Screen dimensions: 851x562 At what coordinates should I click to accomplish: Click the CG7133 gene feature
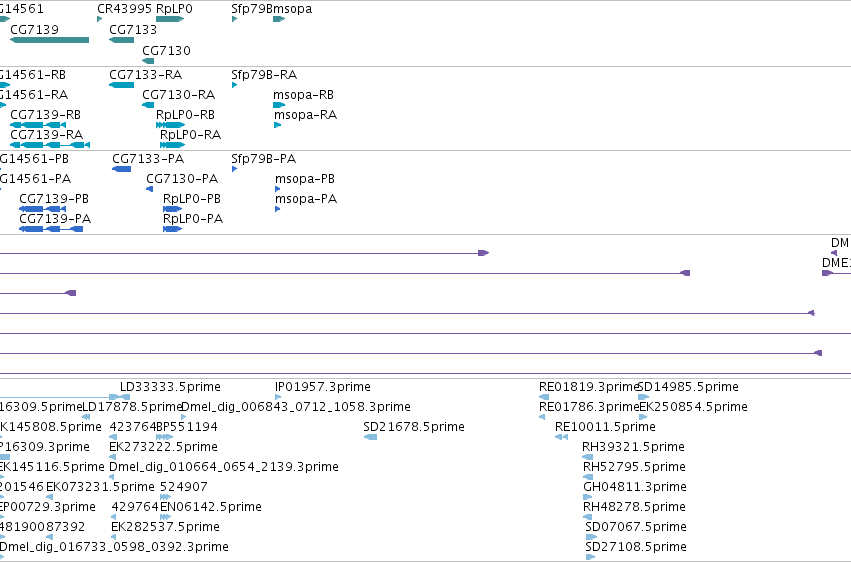122,40
